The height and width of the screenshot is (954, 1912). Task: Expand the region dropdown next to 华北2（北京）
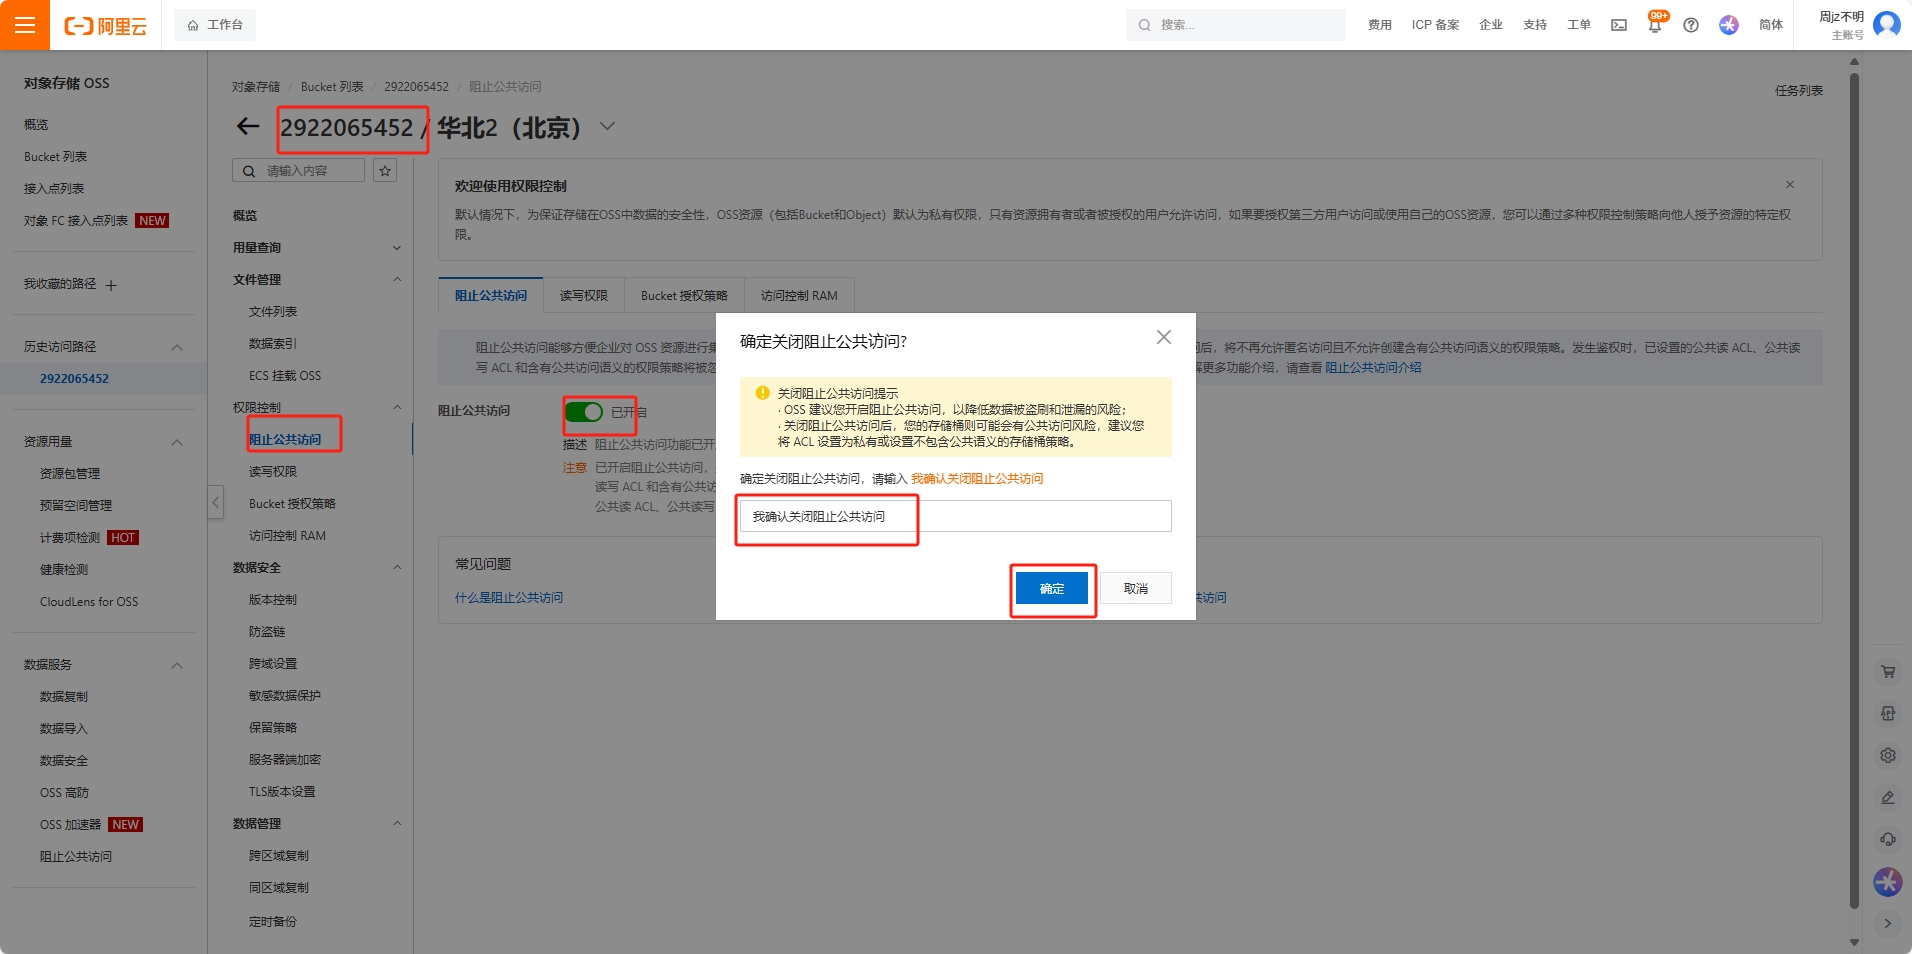[x=607, y=127]
